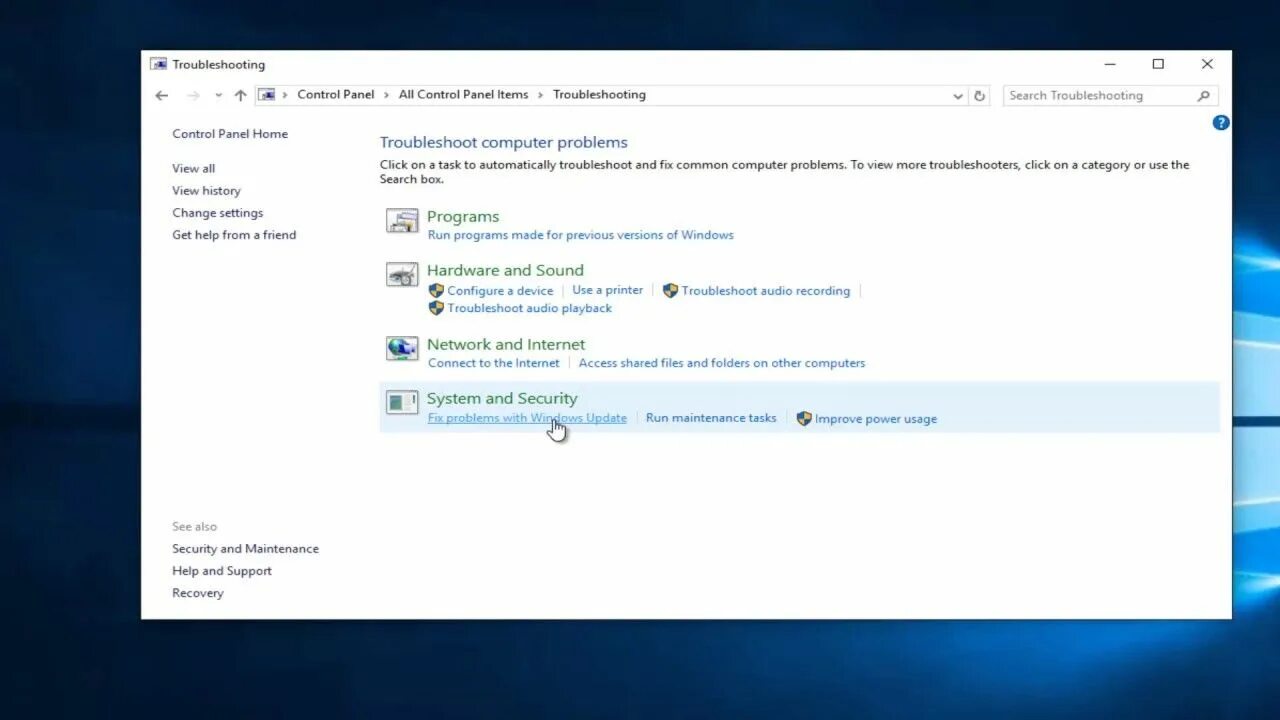Click Configure a device
Image resolution: width=1280 pixels, height=720 pixels.
[500, 291]
